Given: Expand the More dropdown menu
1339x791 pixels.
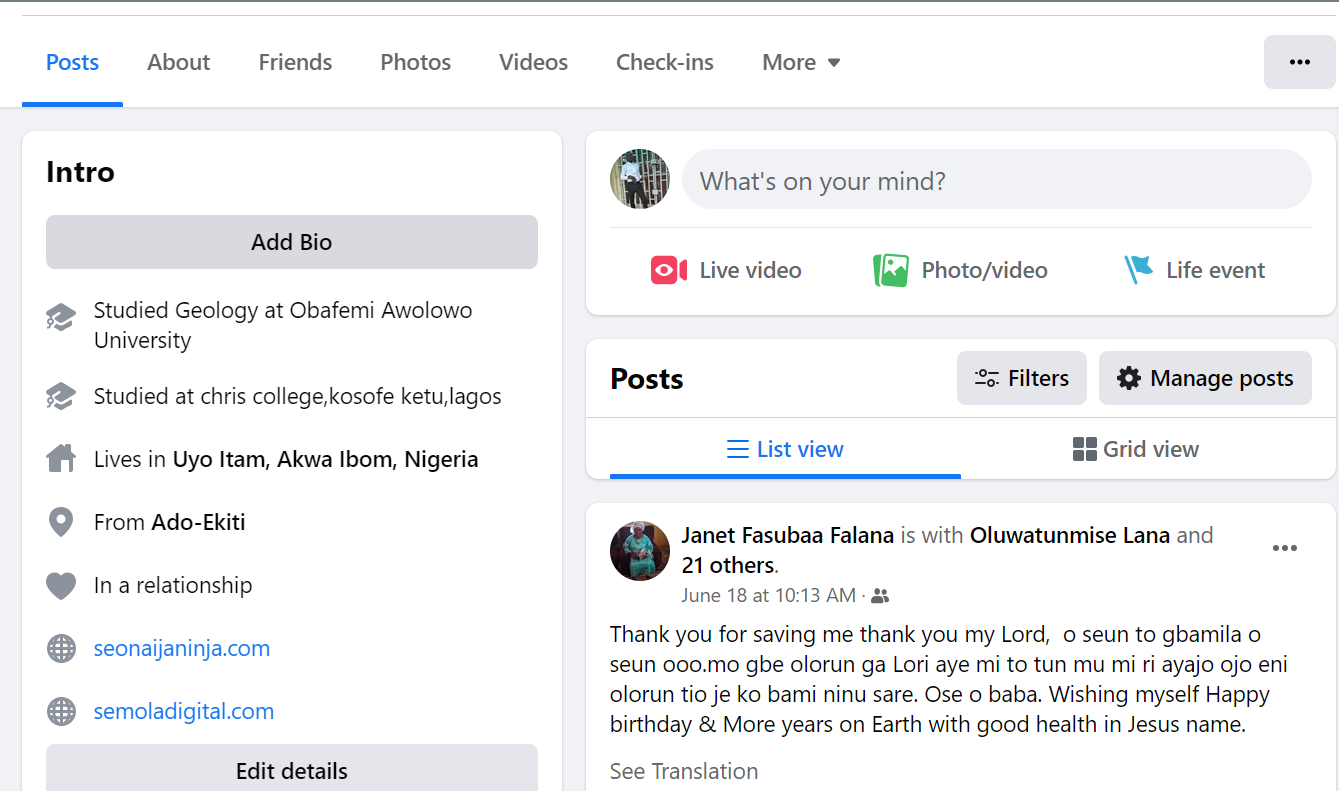Looking at the screenshot, I should coord(801,62).
